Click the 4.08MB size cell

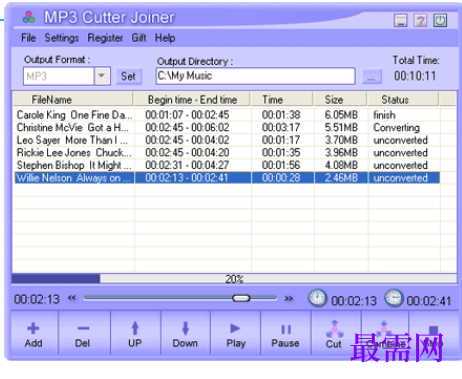pos(341,165)
